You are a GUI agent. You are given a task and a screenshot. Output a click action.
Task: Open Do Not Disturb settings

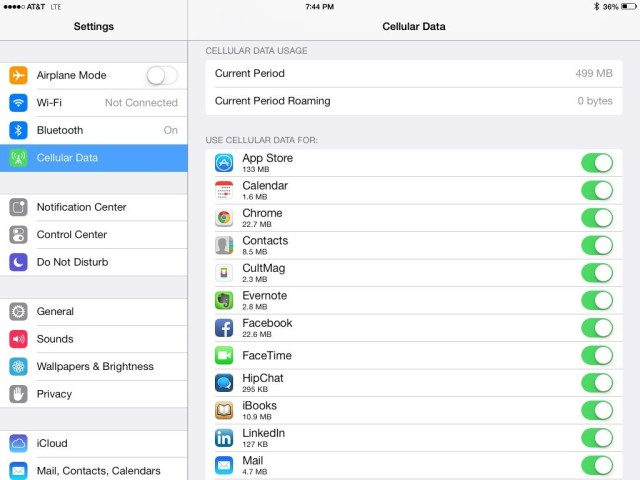pyautogui.click(x=94, y=262)
